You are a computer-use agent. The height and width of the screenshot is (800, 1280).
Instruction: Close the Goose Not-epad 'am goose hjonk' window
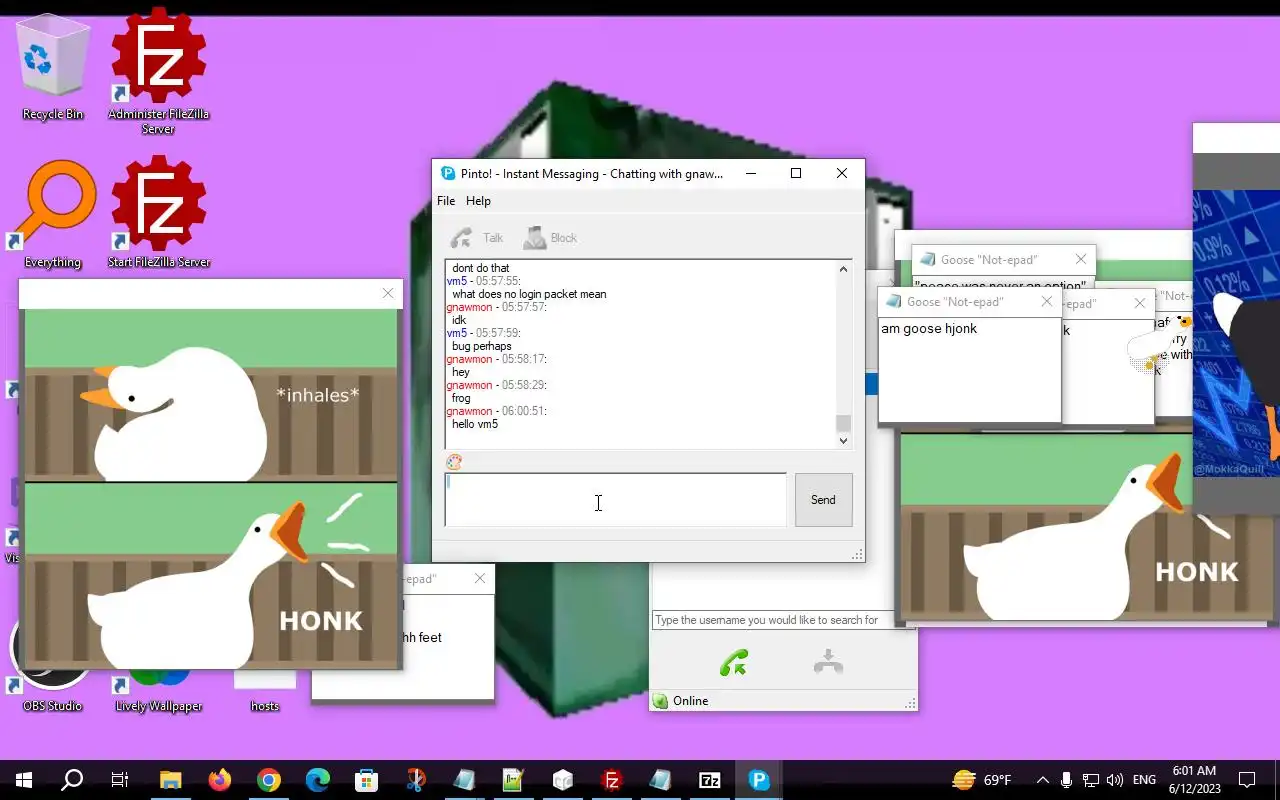click(1046, 301)
